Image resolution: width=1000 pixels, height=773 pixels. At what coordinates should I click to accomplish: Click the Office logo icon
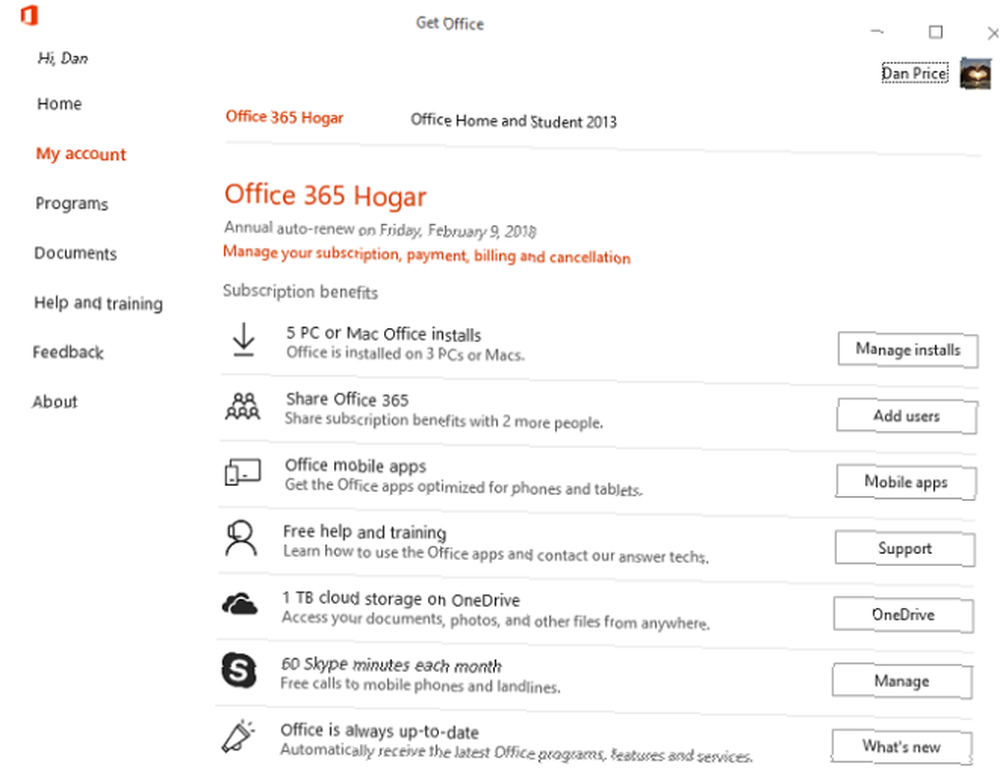tap(29, 15)
